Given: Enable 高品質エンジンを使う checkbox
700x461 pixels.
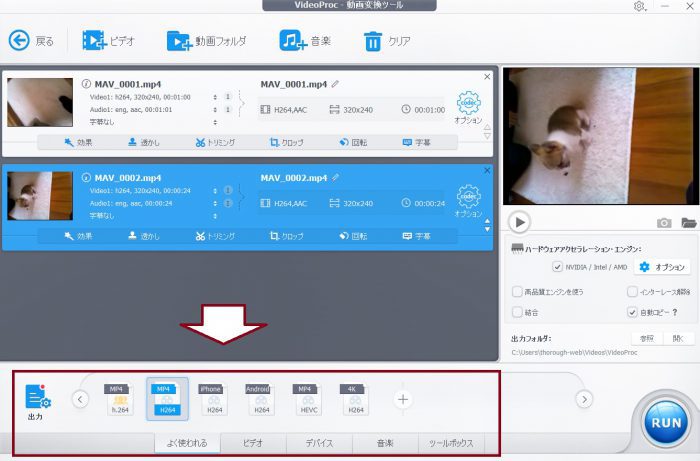Looking at the screenshot, I should [x=517, y=292].
